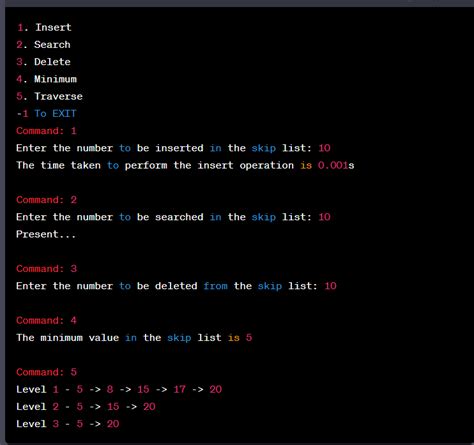The height and width of the screenshot is (445, 474).
Task: Click the 'Level 1' traversal line
Action: (119, 390)
